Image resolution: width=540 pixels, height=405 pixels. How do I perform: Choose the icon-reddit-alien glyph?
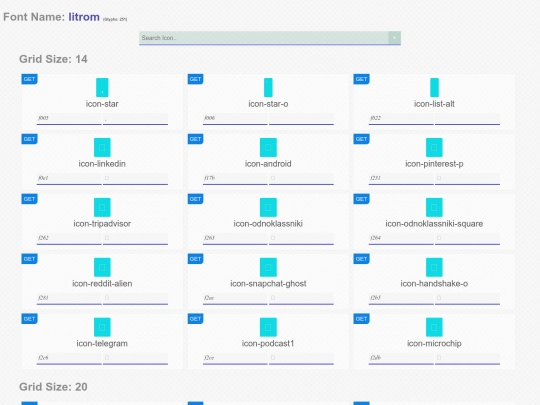(x=102, y=267)
